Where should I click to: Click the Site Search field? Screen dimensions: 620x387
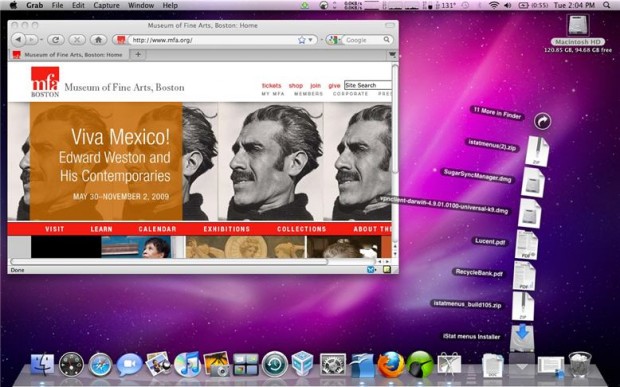[x=368, y=85]
